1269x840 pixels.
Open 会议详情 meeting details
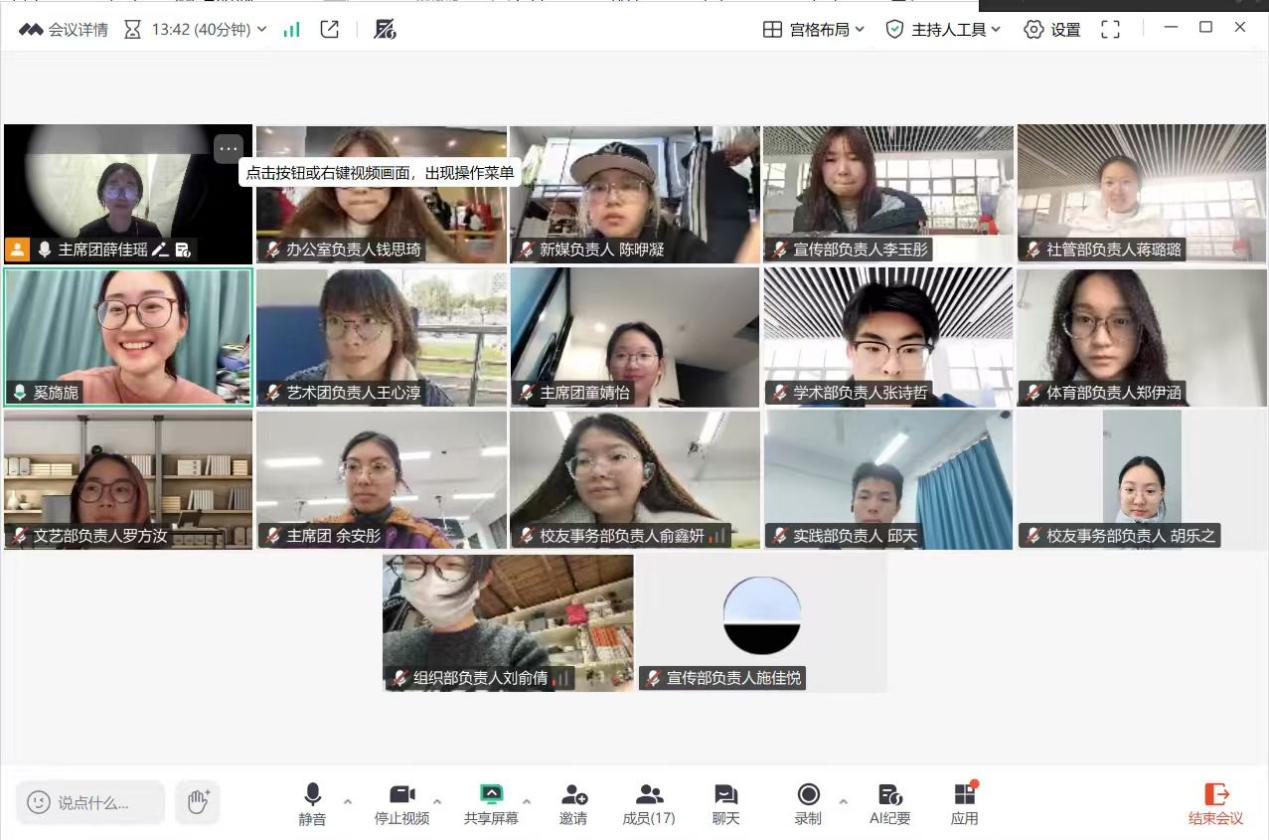tap(63, 30)
